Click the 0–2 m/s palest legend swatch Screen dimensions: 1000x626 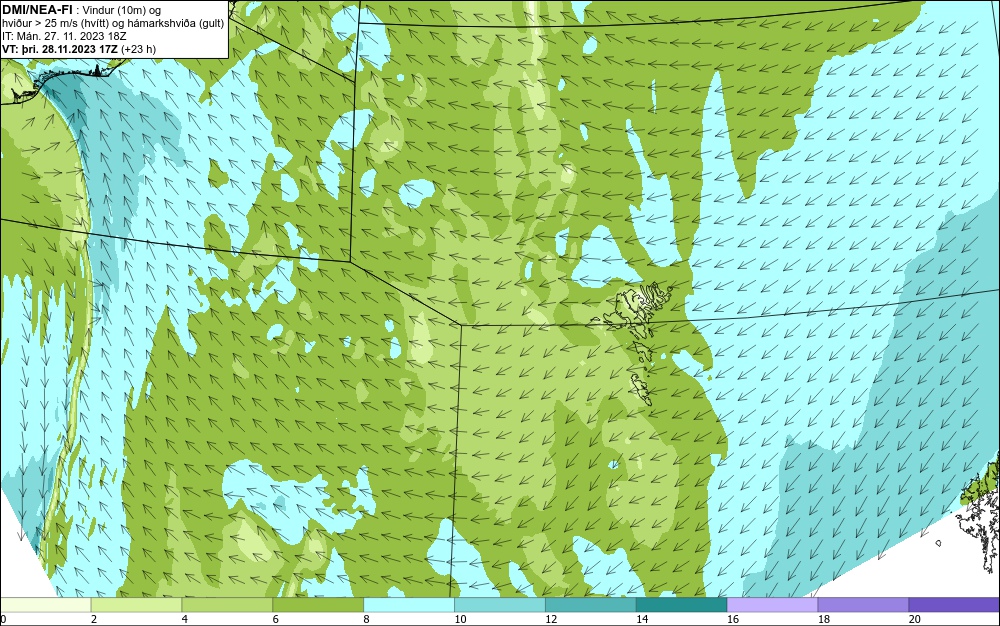coord(46,604)
